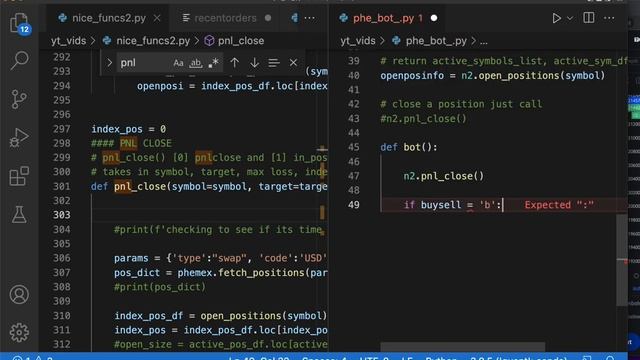Split the editor to the right
Screen dimensions: 640x360
pyautogui.click(x=589, y=18)
